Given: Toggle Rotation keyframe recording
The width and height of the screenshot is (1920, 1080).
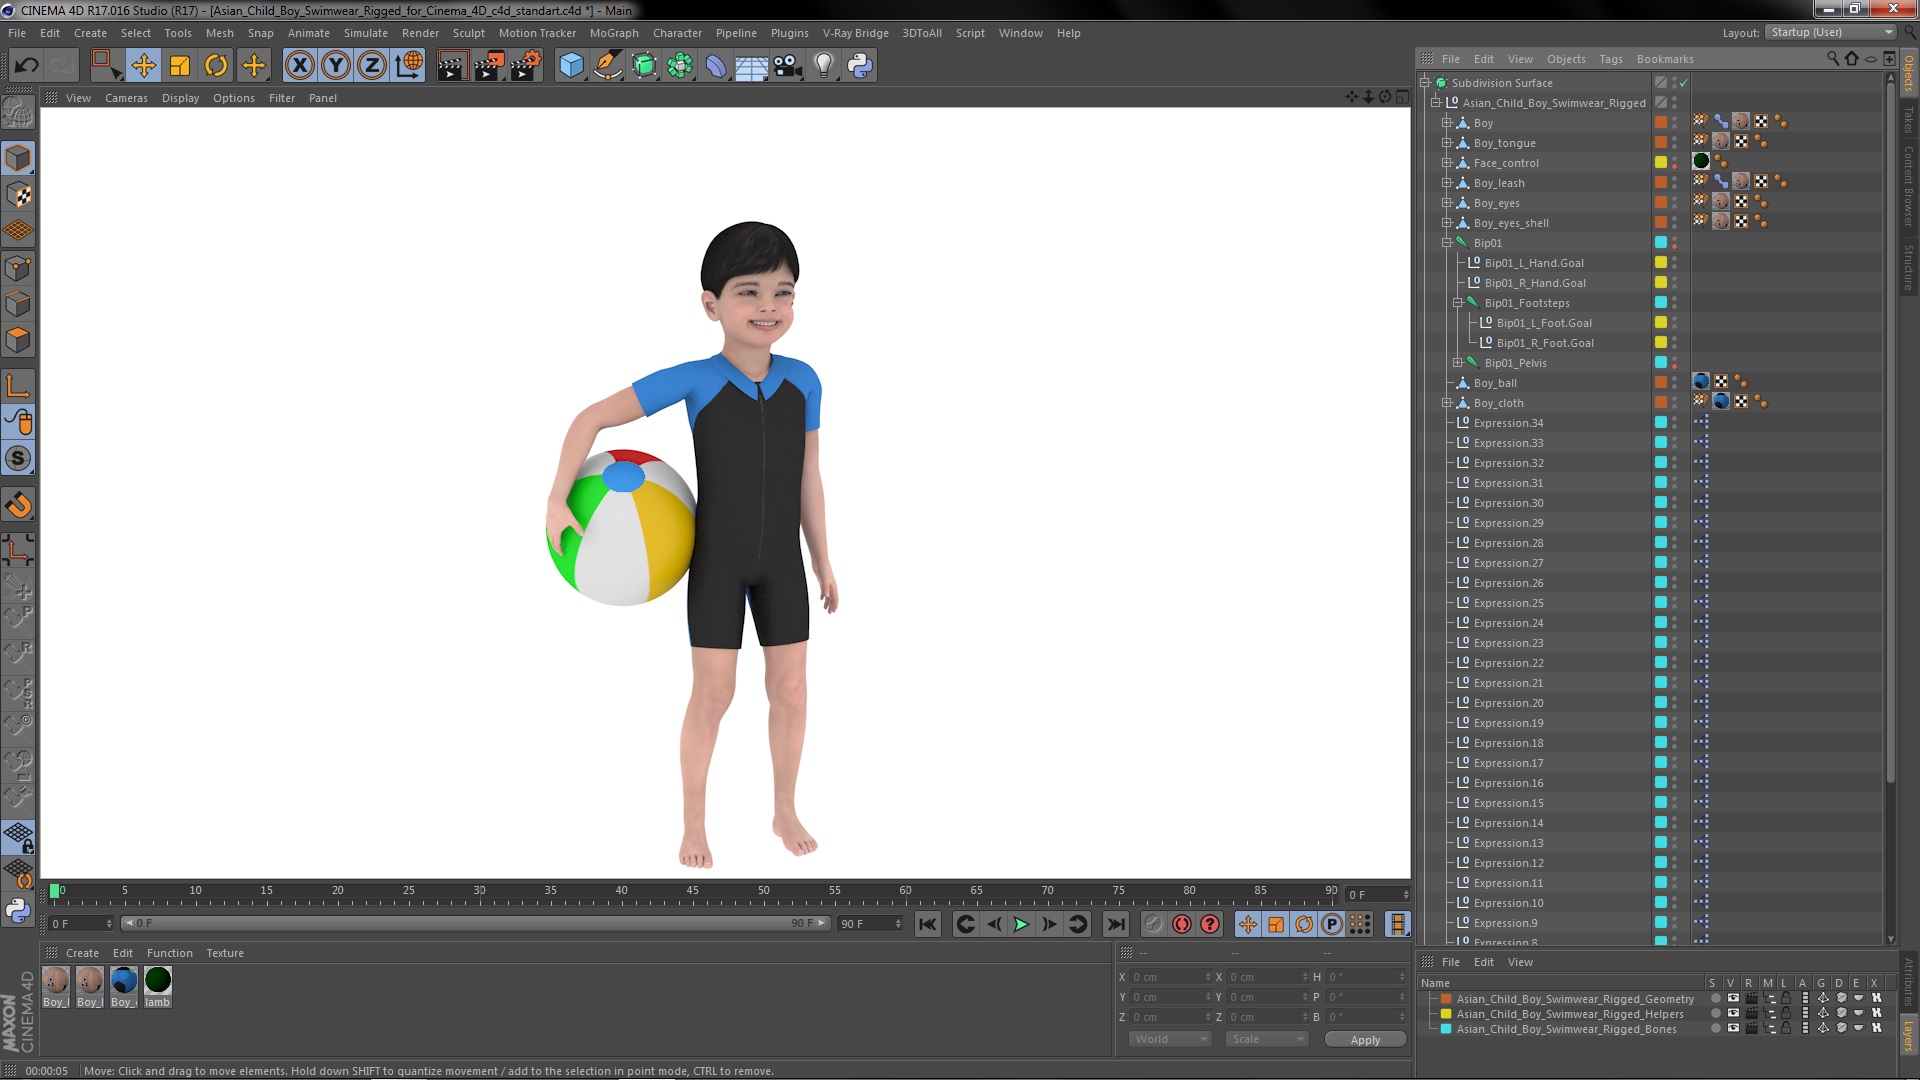Looking at the screenshot, I should pos(1303,924).
